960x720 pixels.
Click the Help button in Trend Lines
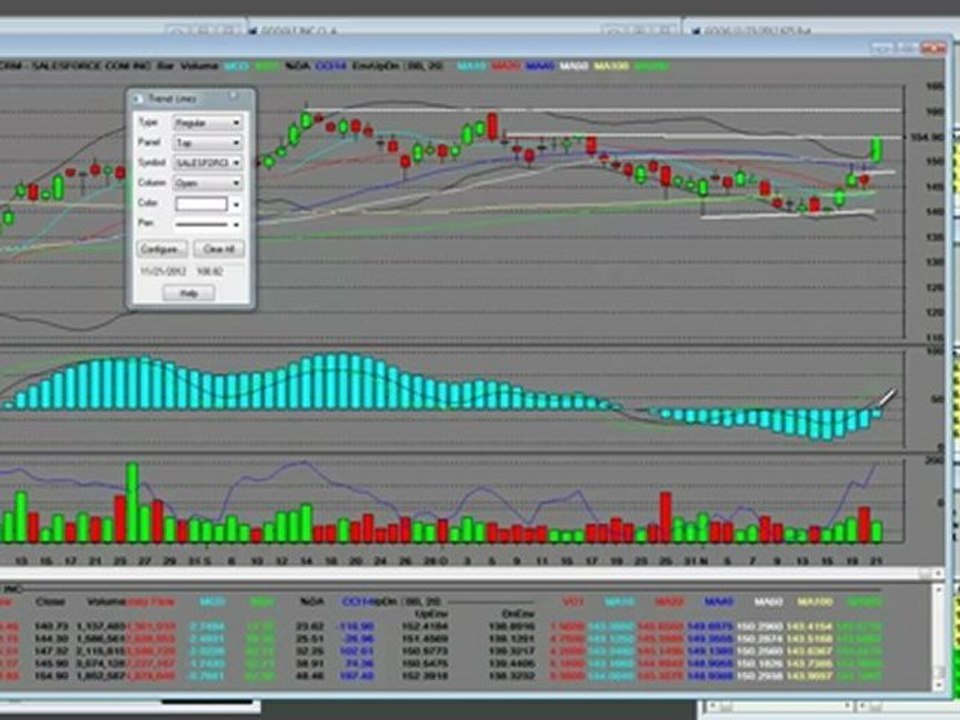189,293
